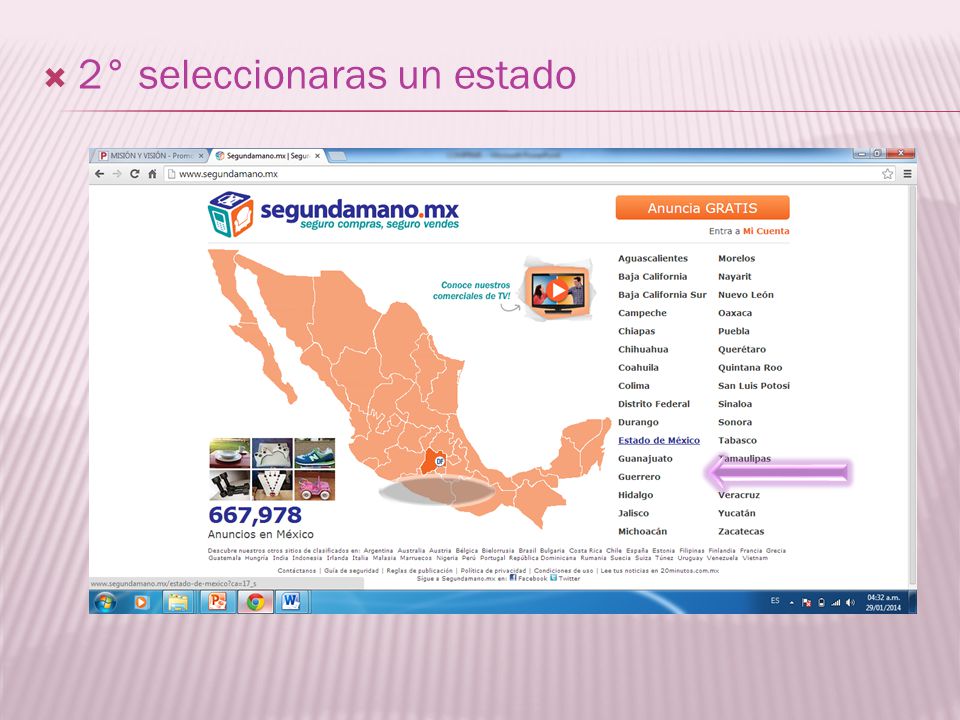Choose Coahuila state
960x720 pixels.
[638, 368]
